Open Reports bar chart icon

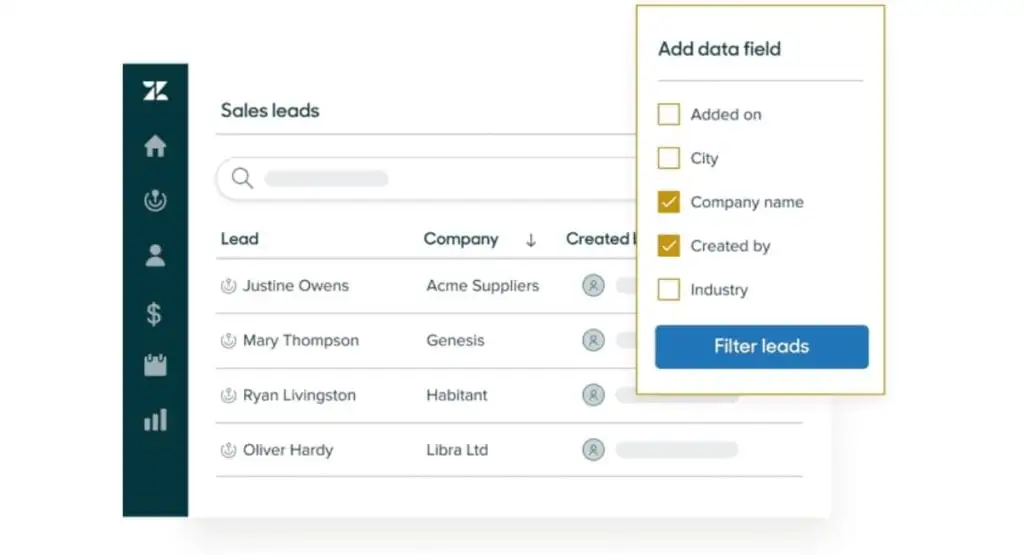click(155, 420)
